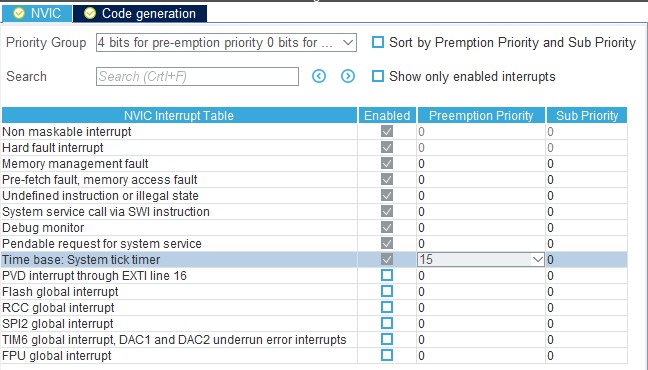This screenshot has width=648, height=370.
Task: Enable FPU global interrupt checkbox
Action: click(387, 356)
